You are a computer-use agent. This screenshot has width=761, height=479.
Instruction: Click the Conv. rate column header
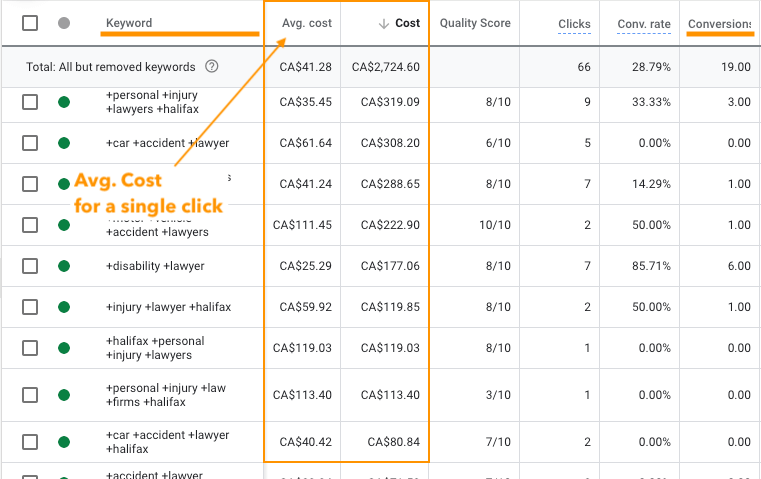tap(644, 24)
